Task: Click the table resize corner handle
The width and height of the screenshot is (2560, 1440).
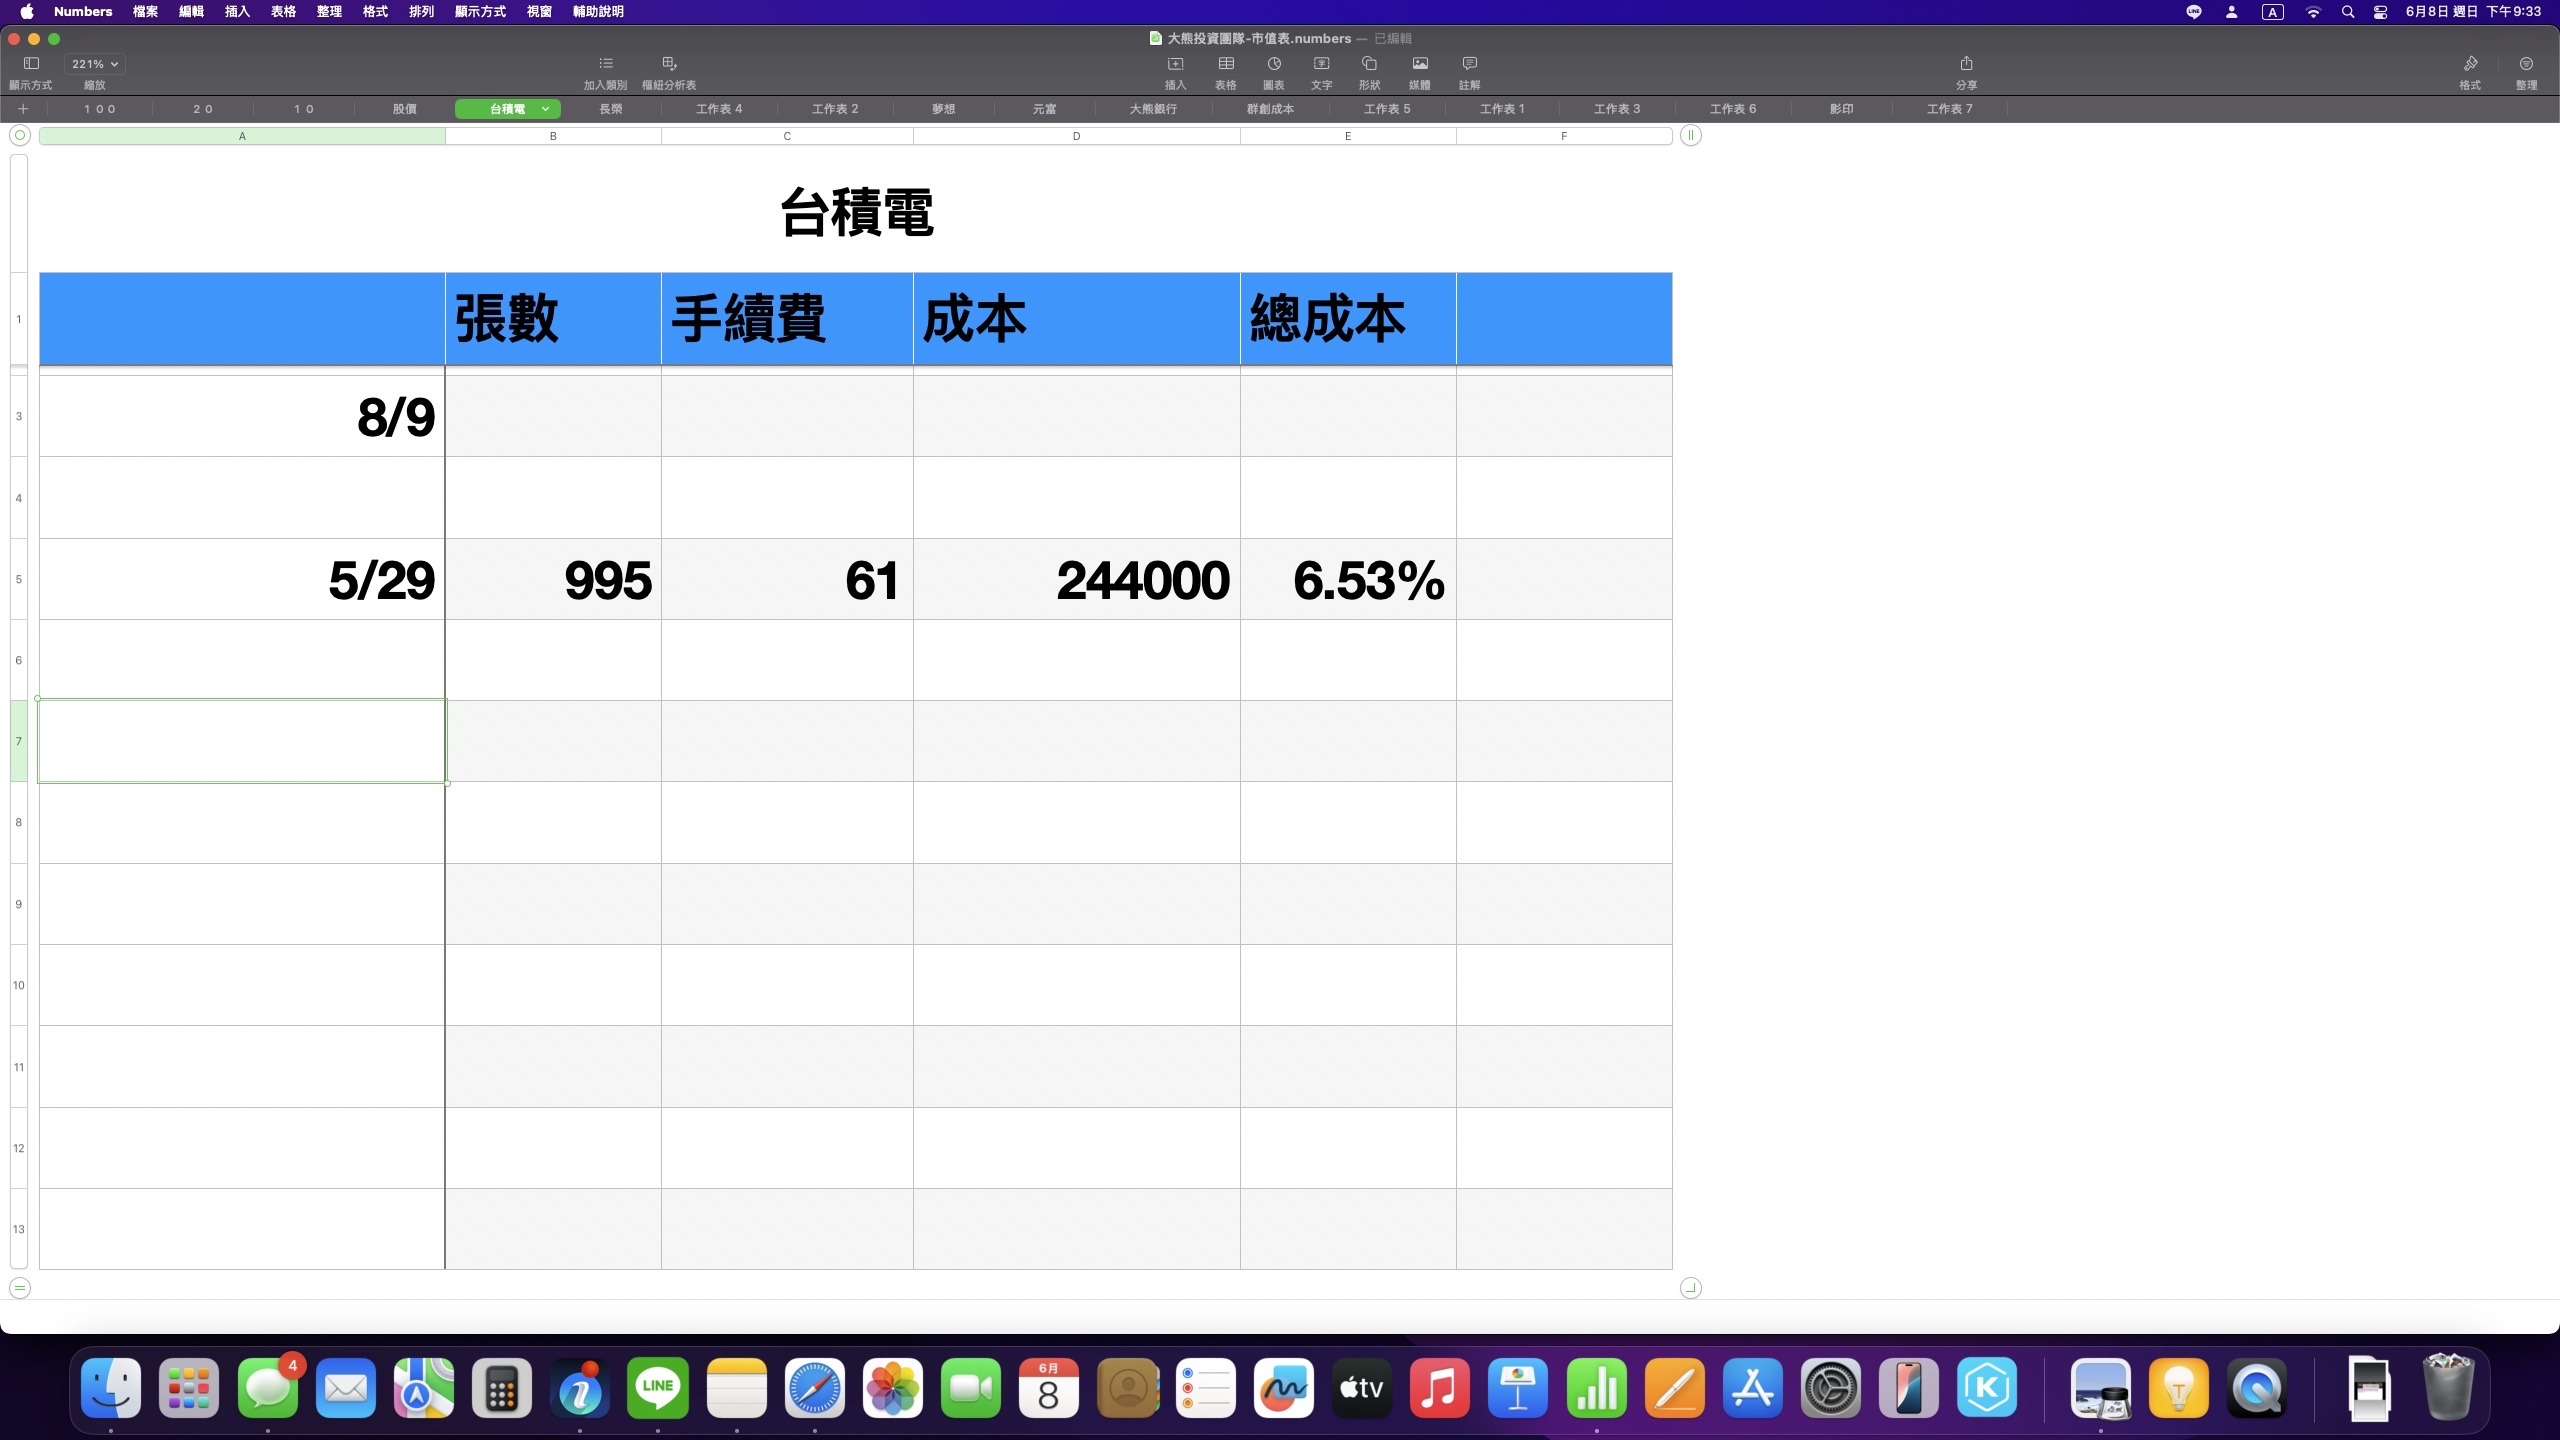Action: 1690,1287
